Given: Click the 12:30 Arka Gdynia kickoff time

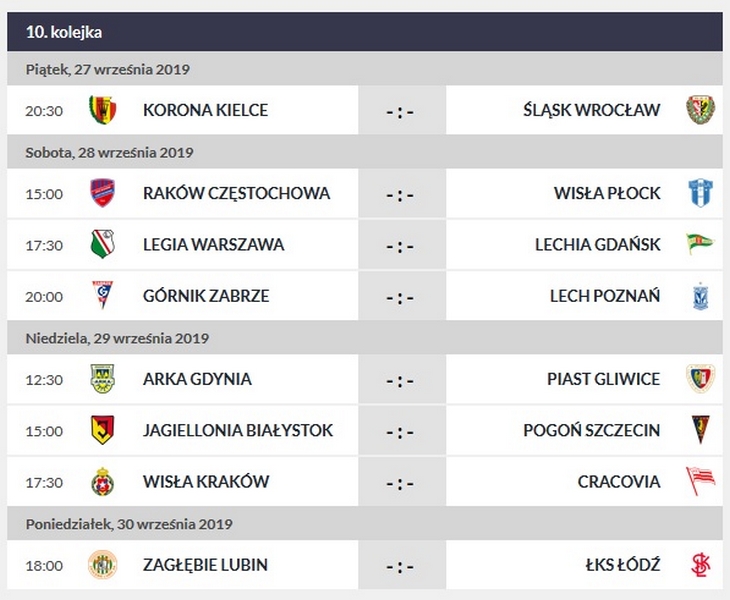Looking at the screenshot, I should pos(44,380).
